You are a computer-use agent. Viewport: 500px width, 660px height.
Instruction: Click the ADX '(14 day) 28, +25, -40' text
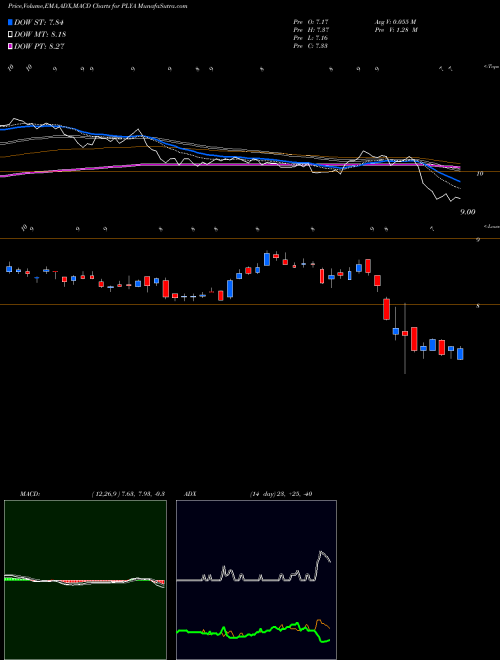coord(281,494)
